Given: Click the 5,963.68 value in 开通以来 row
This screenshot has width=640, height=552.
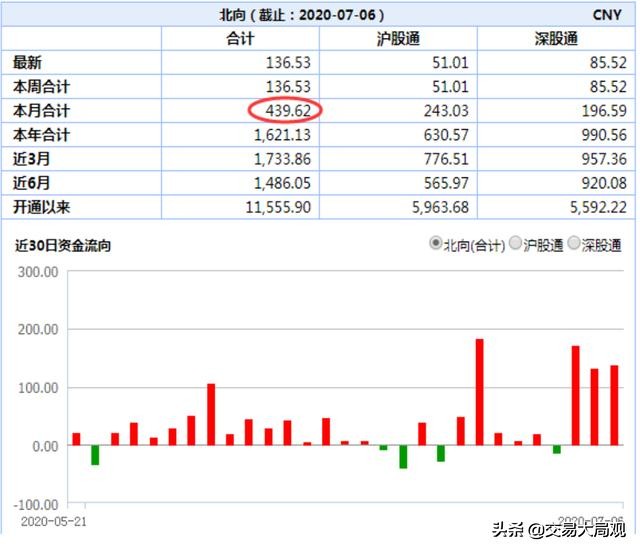Looking at the screenshot, I should (x=440, y=207).
